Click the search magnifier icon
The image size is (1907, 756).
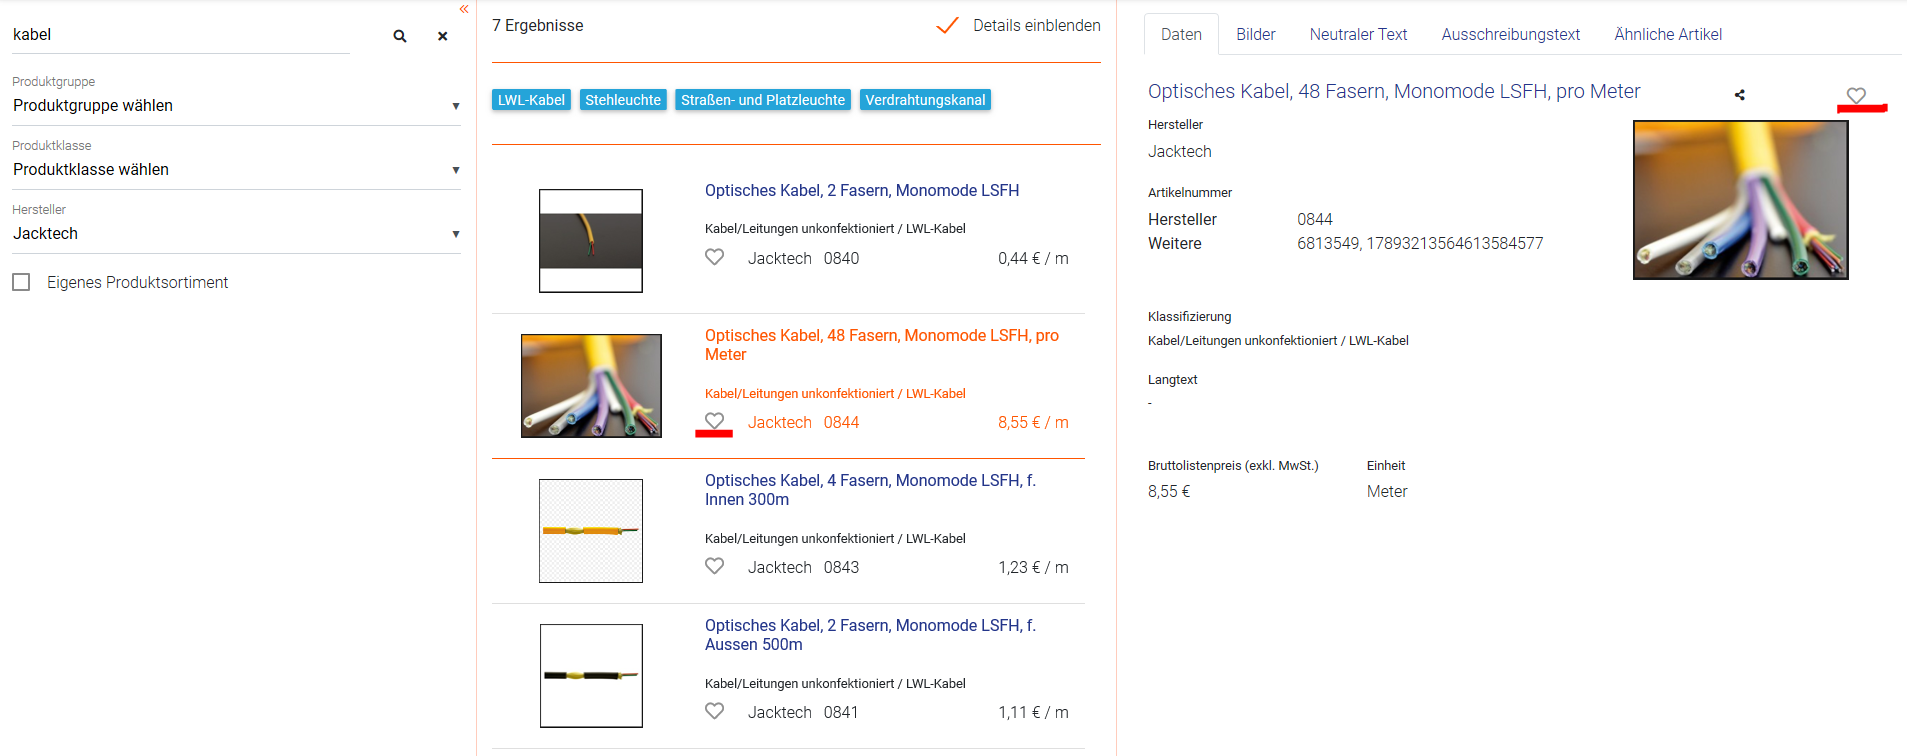[400, 36]
